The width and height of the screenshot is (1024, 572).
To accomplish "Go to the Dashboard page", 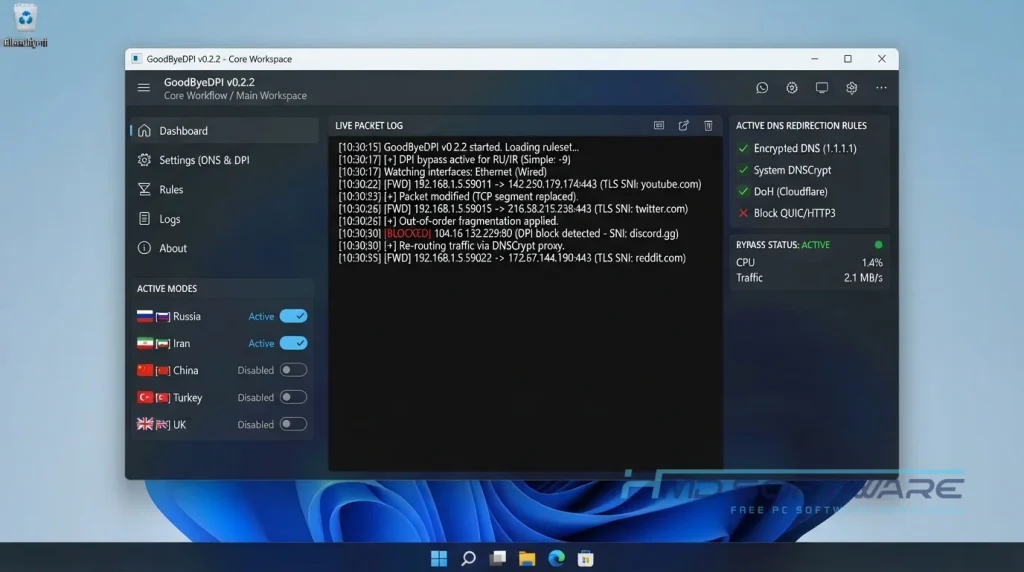I will click(224, 131).
